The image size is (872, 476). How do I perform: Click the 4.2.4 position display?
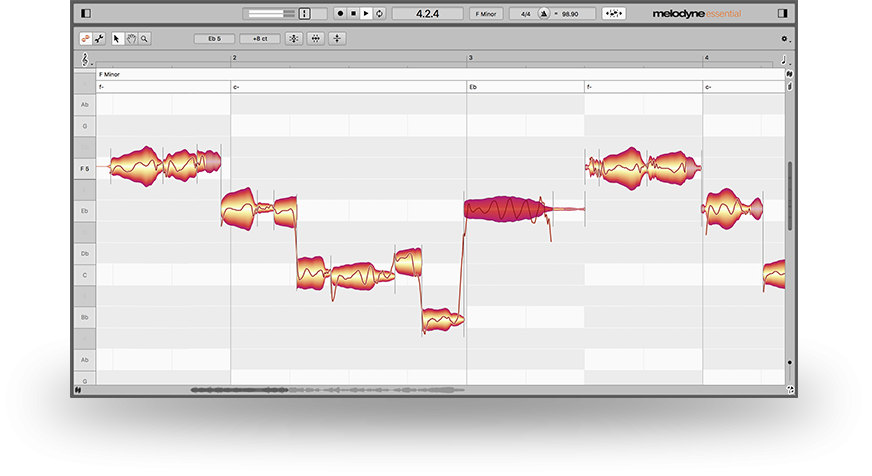427,13
